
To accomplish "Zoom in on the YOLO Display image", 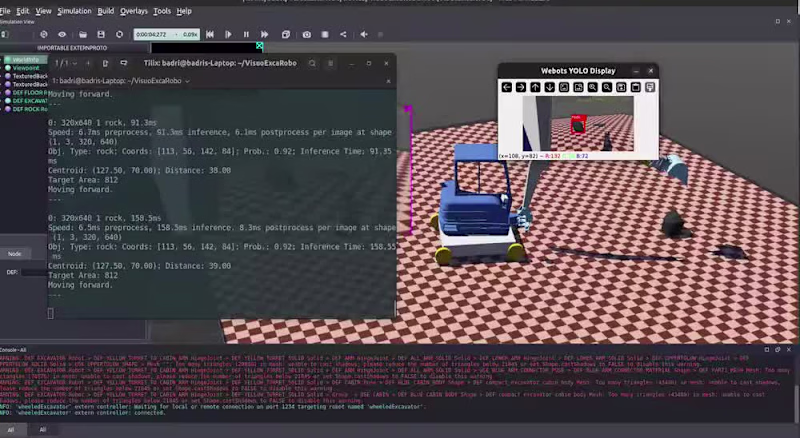I will 592,87.
